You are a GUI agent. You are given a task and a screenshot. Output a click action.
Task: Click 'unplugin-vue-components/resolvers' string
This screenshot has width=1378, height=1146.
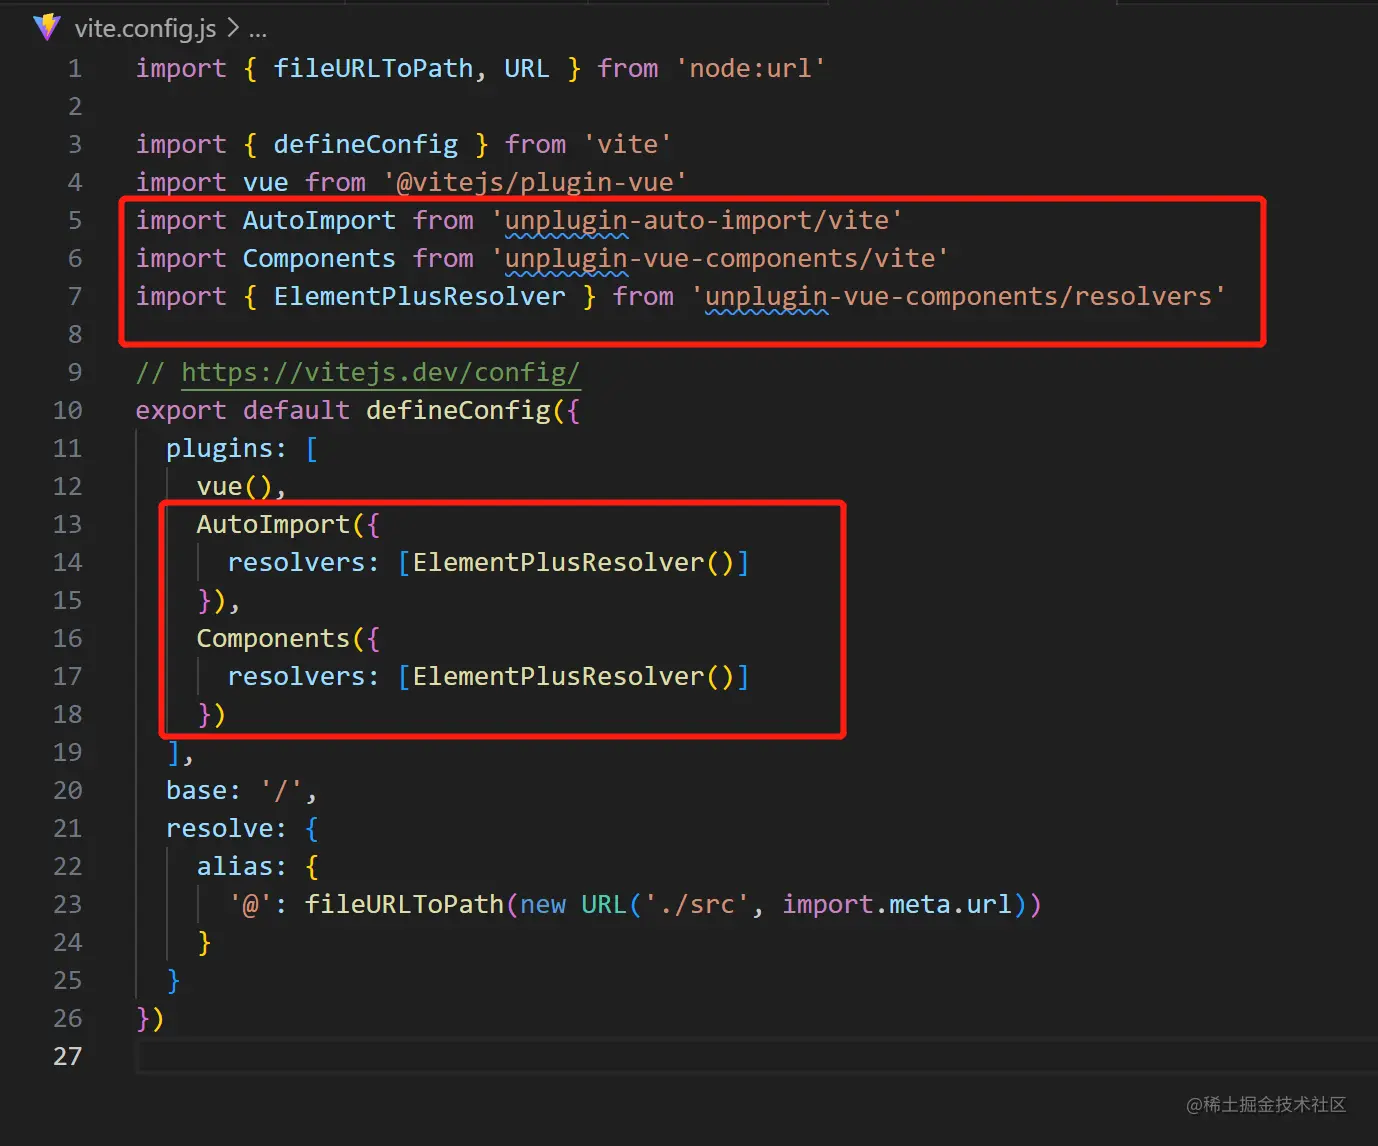pyautogui.click(x=958, y=296)
